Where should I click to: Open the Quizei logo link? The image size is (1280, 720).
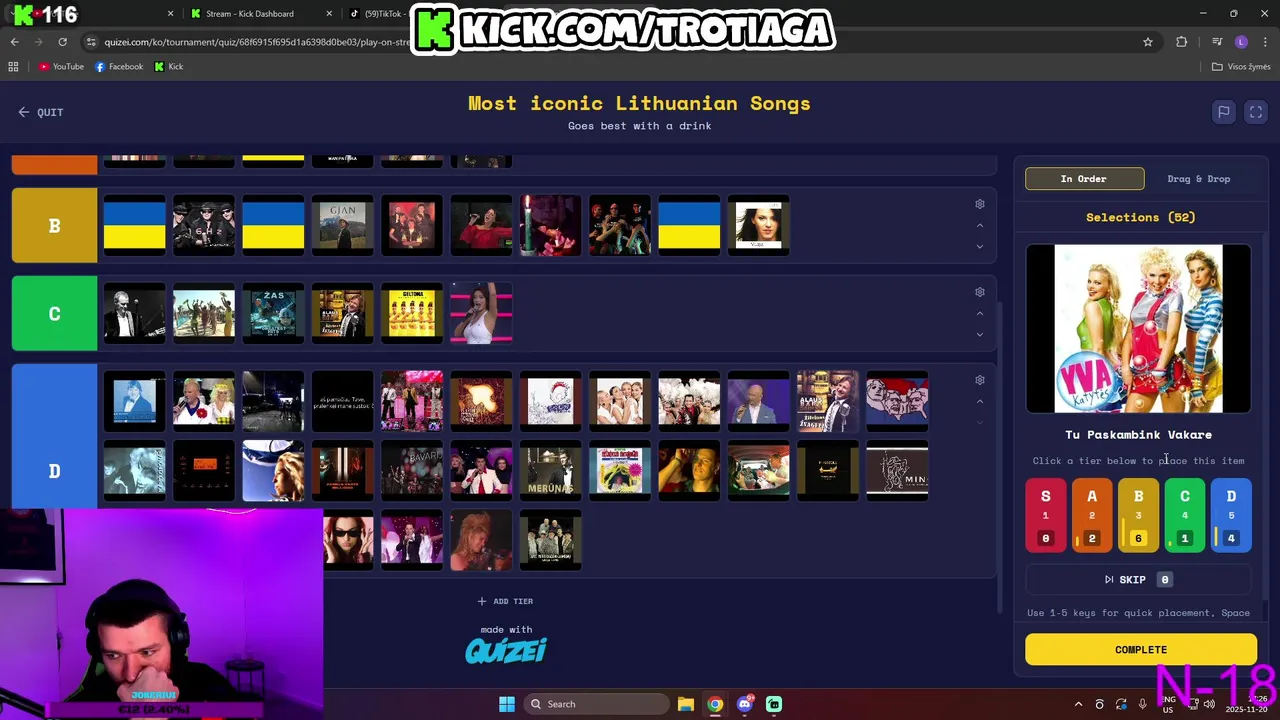click(506, 651)
